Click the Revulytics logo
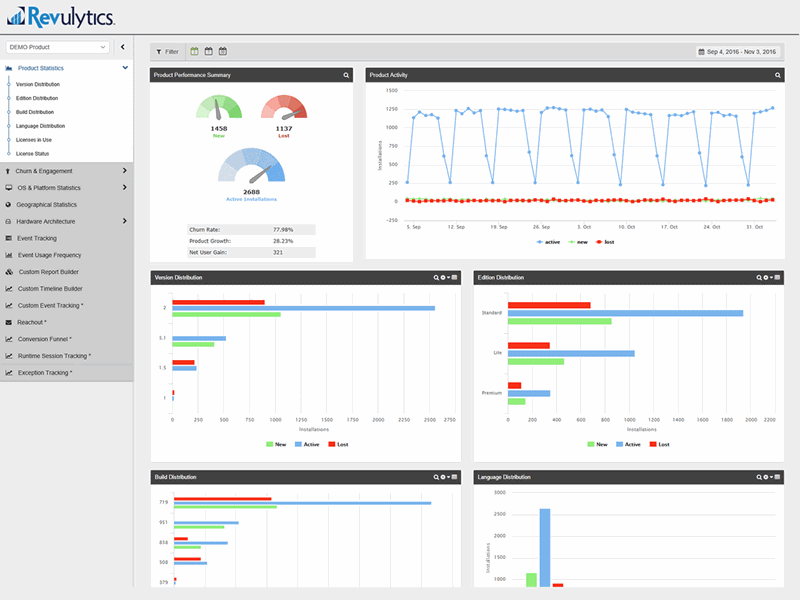The image size is (800, 600). tap(61, 17)
